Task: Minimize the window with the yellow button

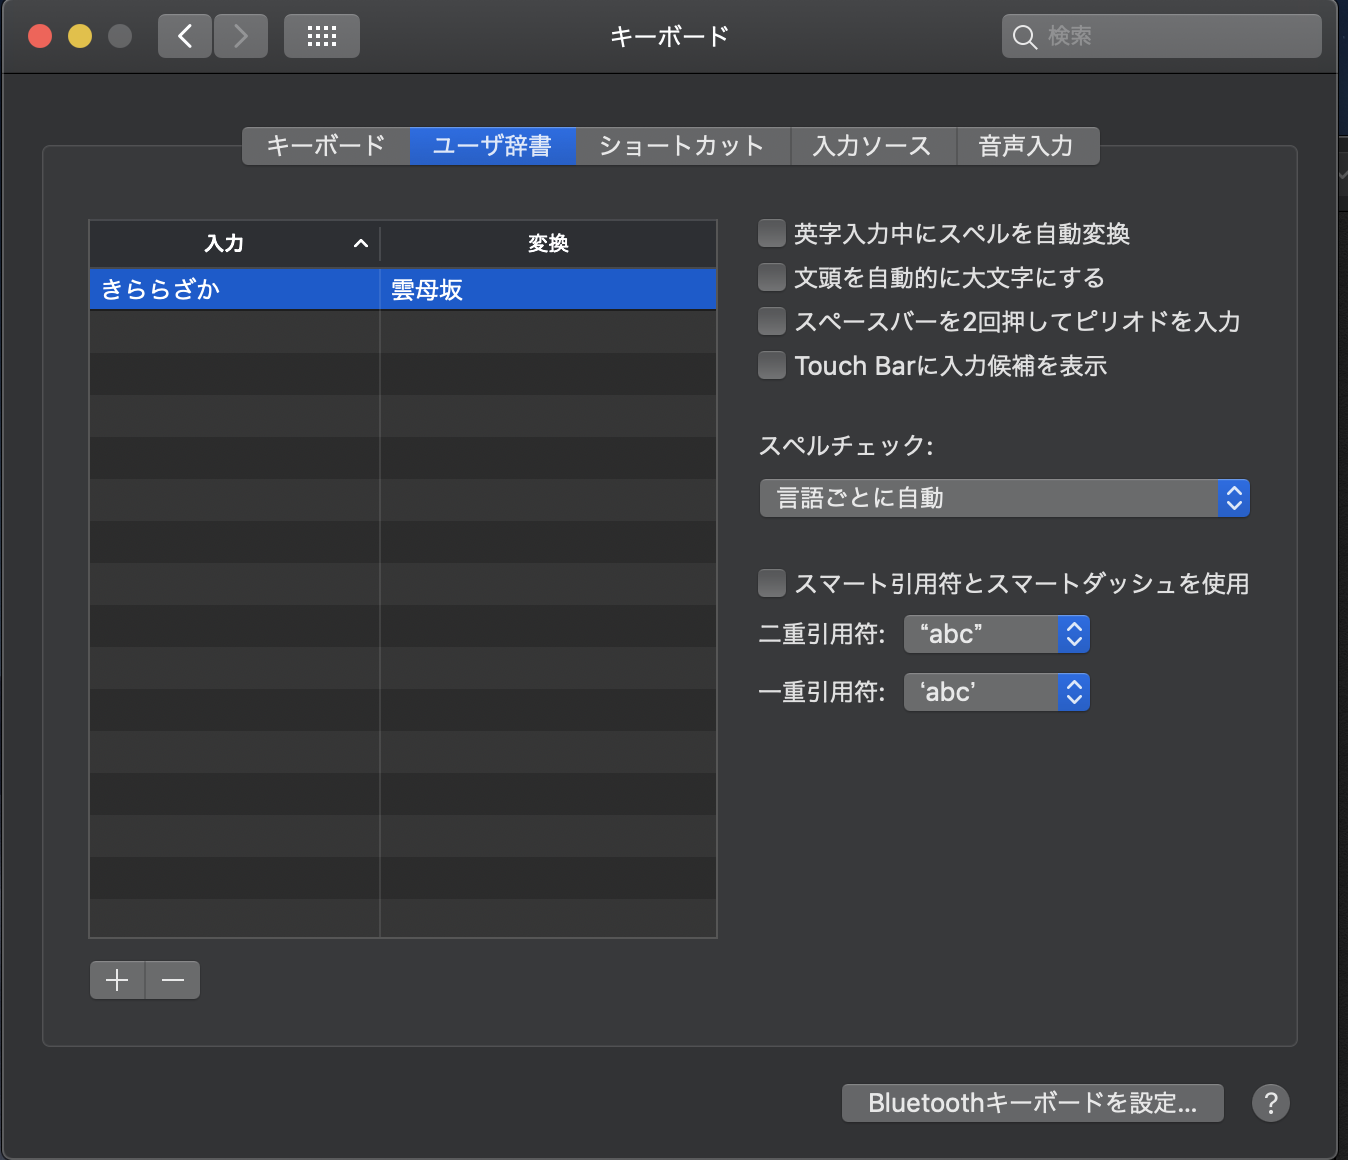Action: coord(80,37)
